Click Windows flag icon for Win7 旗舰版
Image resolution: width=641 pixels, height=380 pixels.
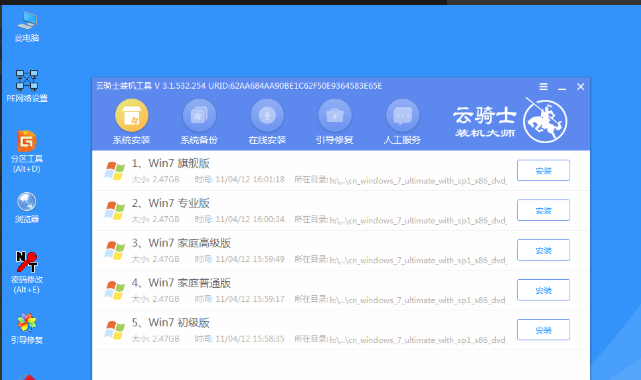[114, 170]
